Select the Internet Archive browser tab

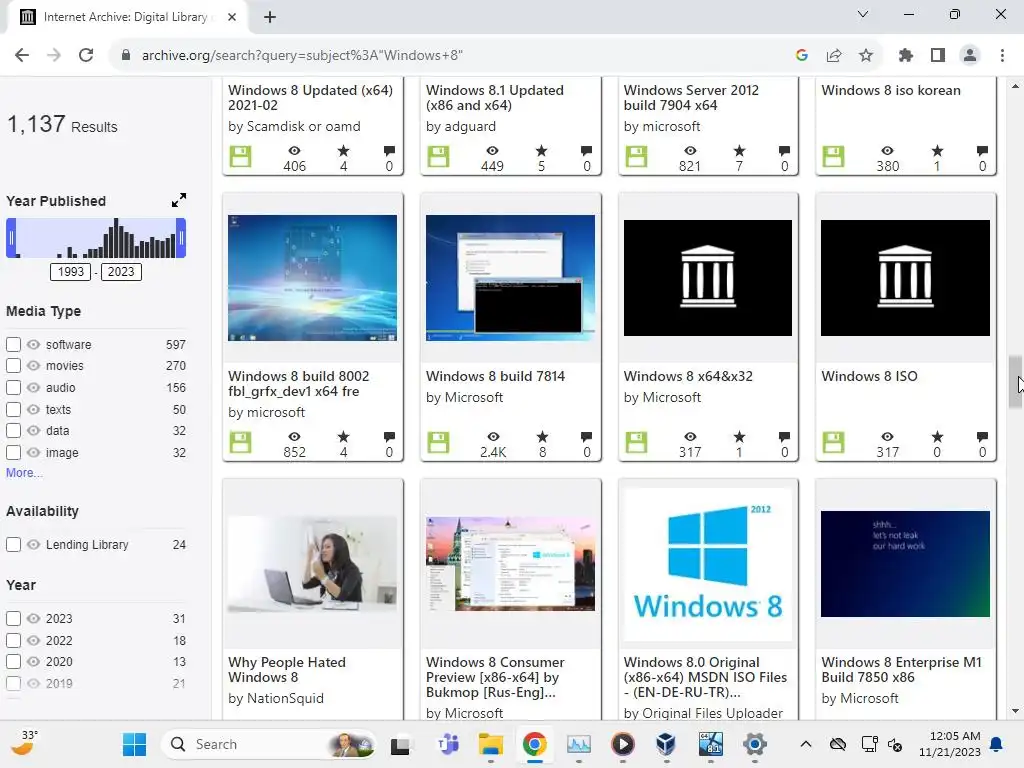(x=127, y=17)
